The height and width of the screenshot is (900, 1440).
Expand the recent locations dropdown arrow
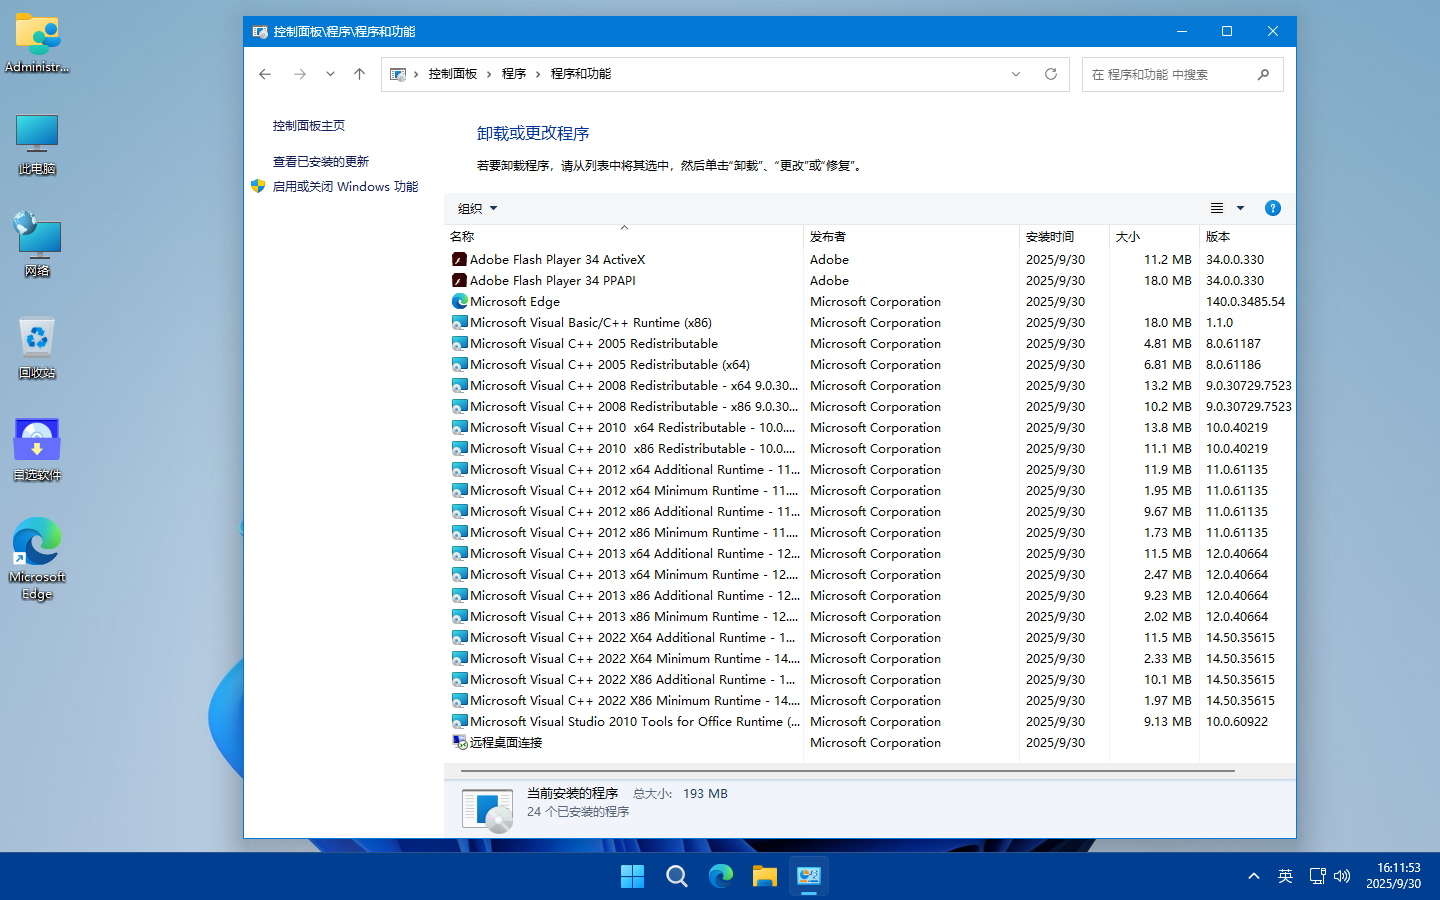coord(330,74)
